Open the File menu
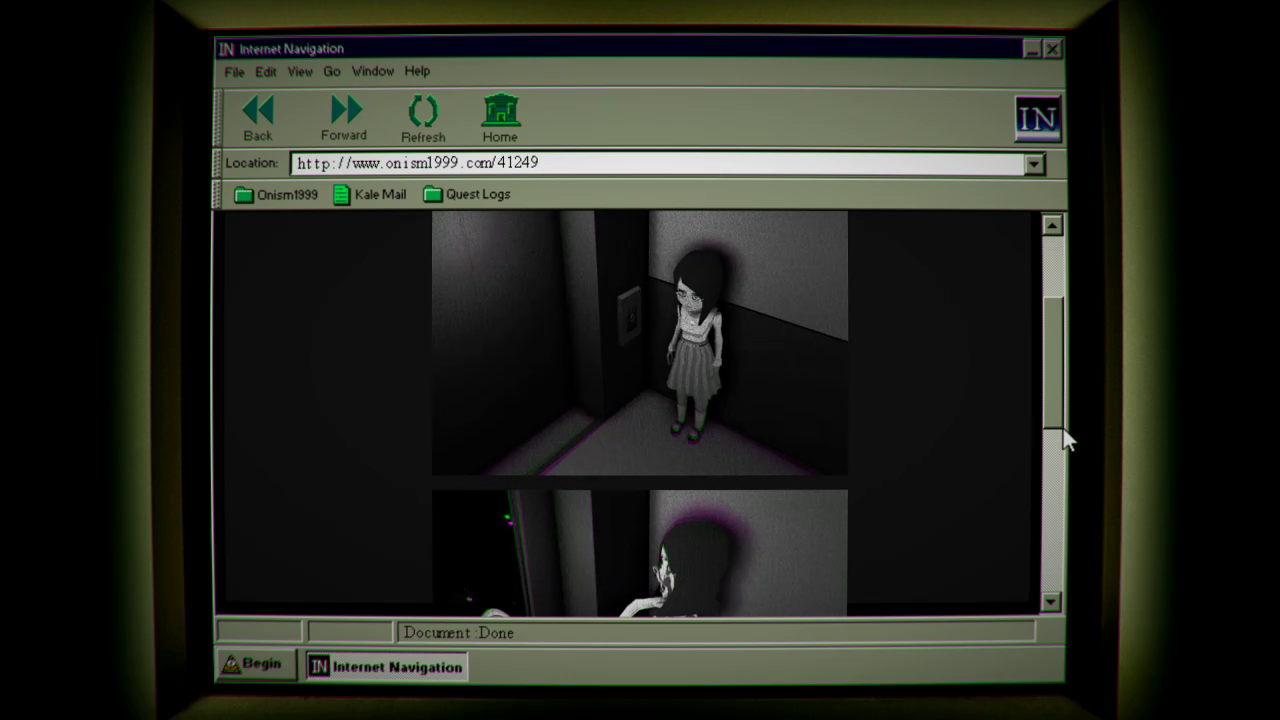The width and height of the screenshot is (1280, 720). tap(234, 72)
